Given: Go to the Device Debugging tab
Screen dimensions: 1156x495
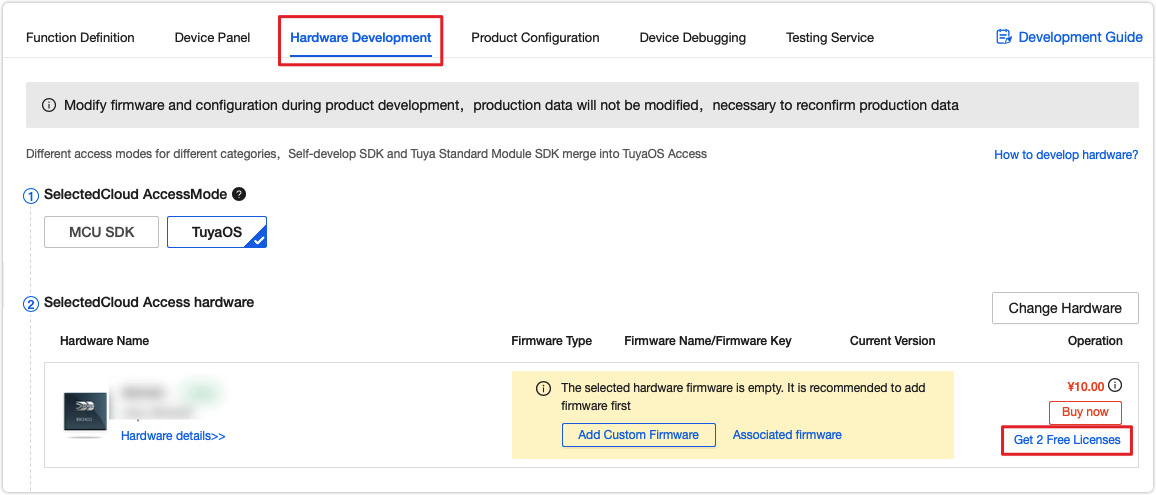Looking at the screenshot, I should pos(692,38).
